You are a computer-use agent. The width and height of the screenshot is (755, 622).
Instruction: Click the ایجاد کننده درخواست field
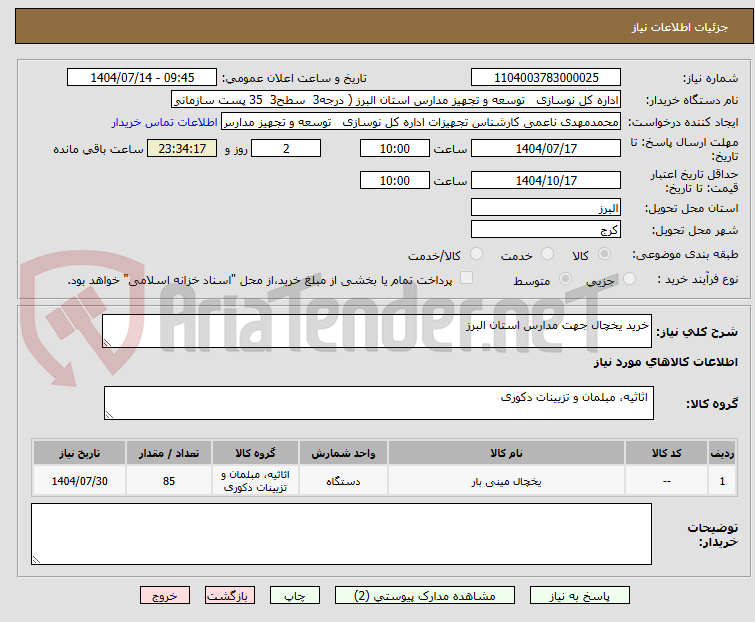421,122
